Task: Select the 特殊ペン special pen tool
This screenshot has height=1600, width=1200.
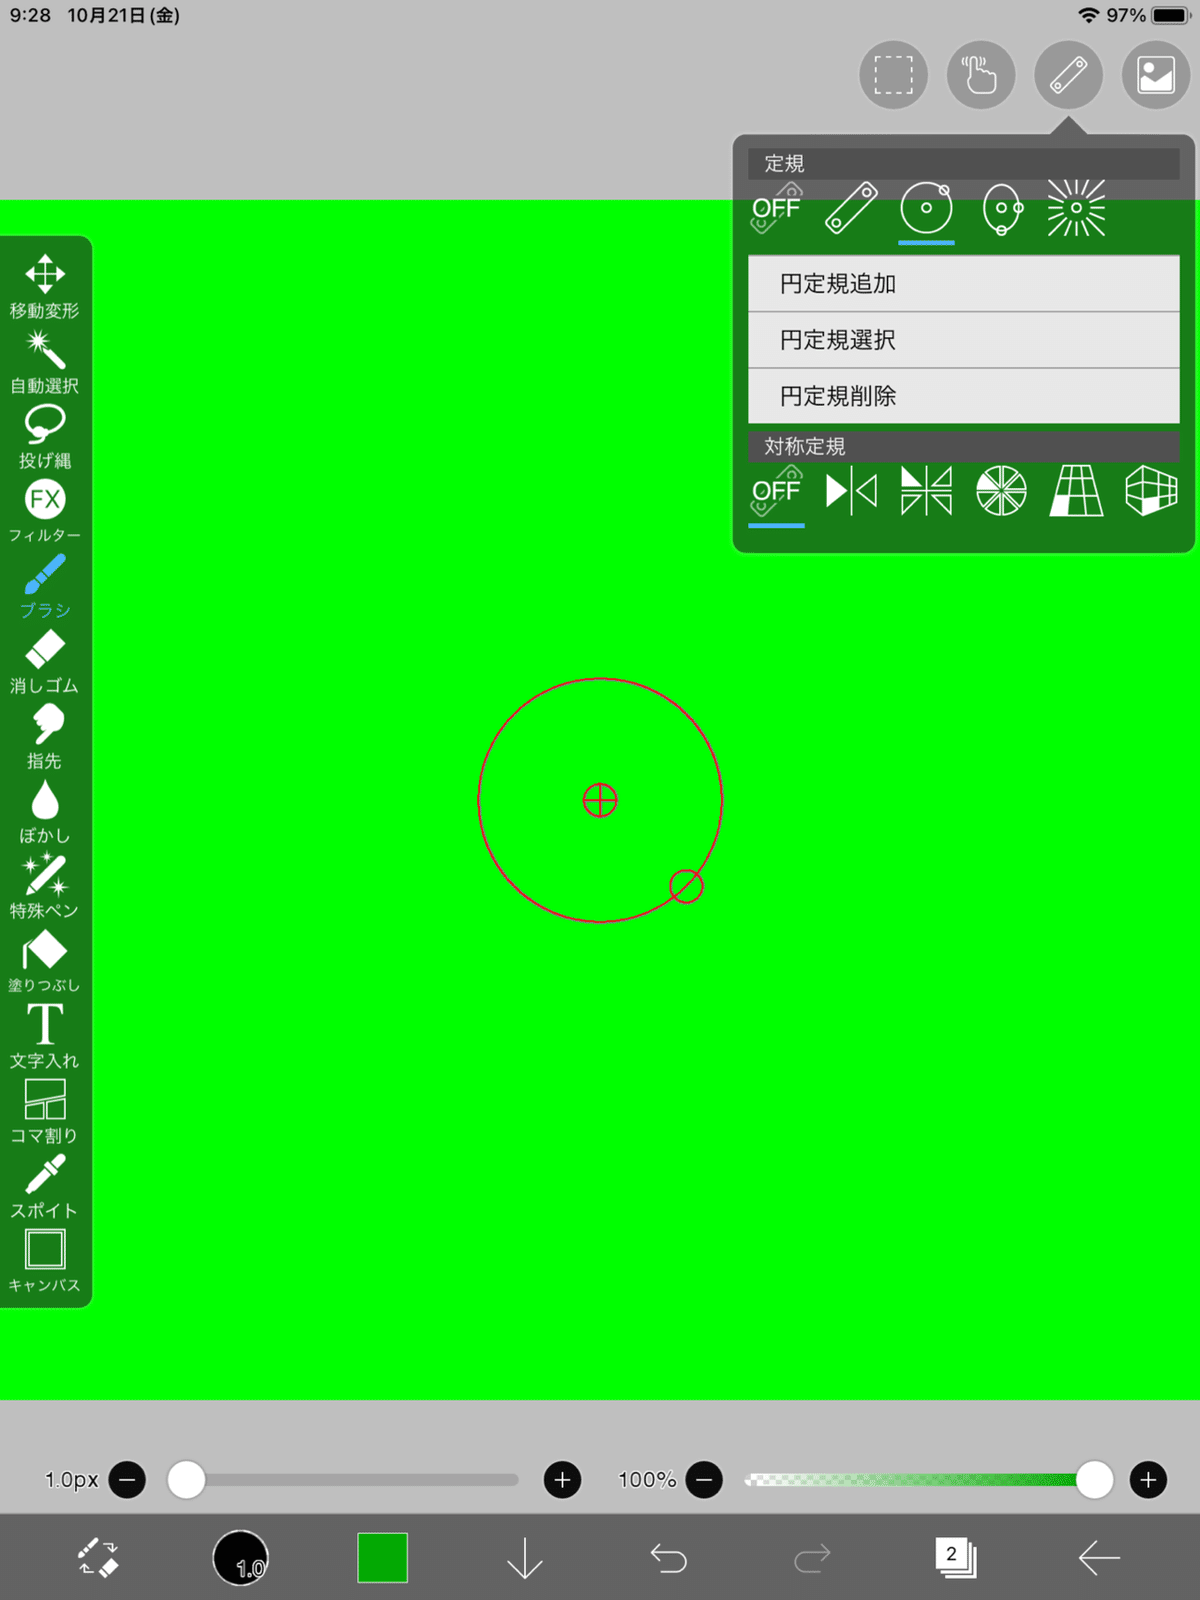Action: click(x=45, y=886)
